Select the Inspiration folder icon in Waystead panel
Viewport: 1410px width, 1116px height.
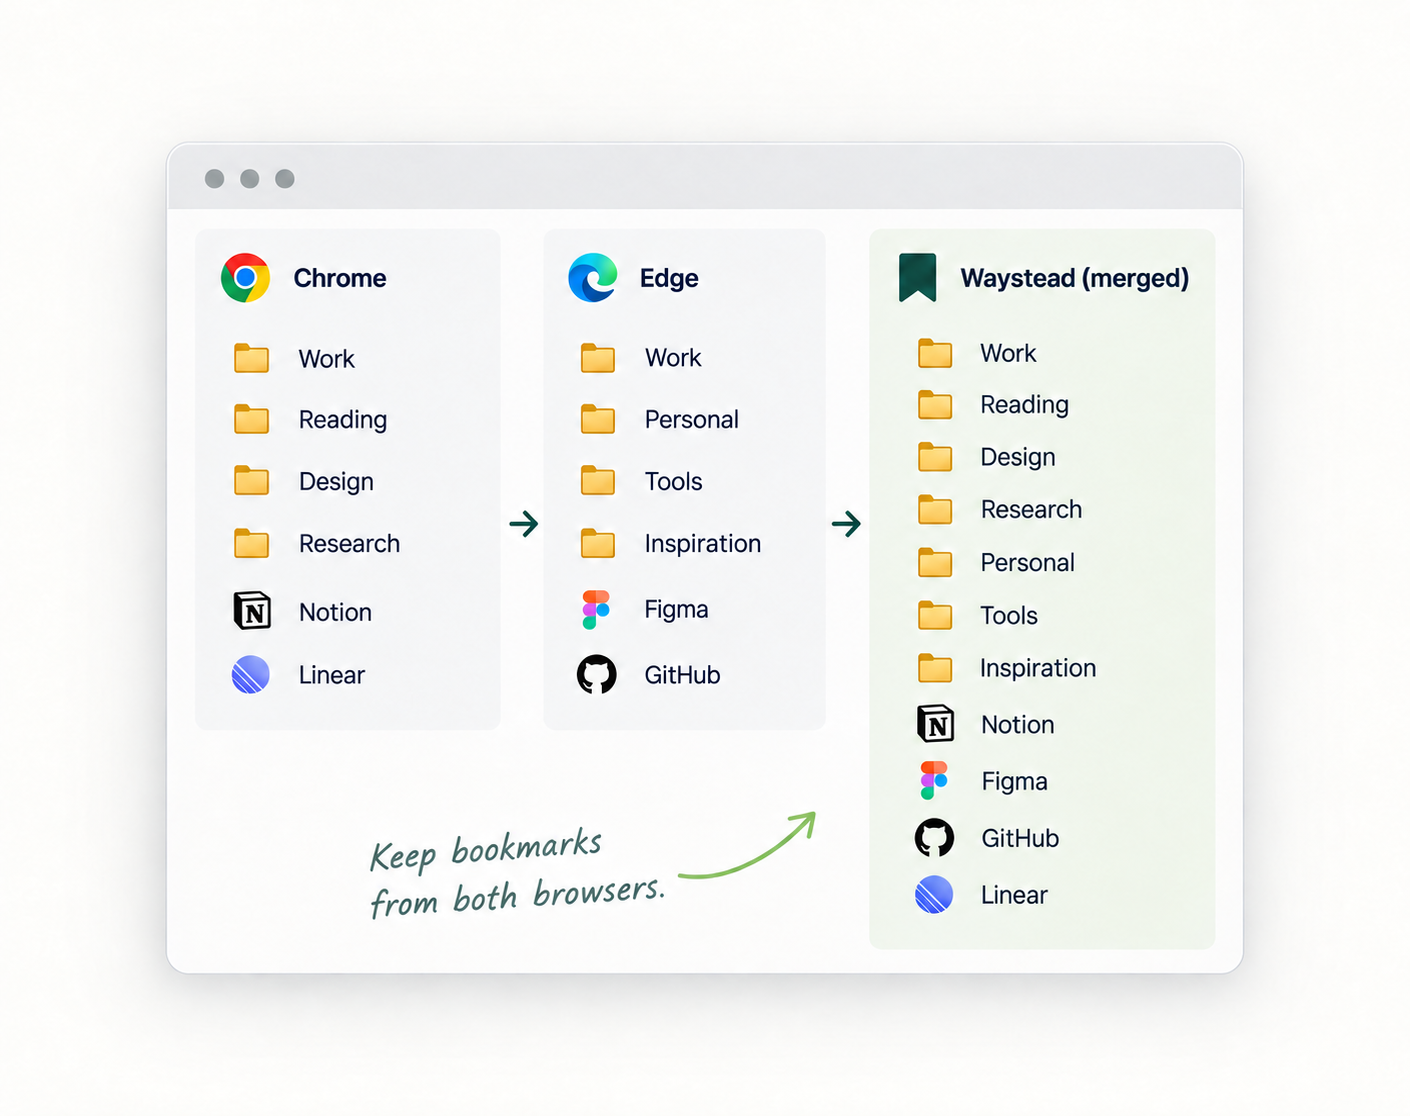(935, 667)
